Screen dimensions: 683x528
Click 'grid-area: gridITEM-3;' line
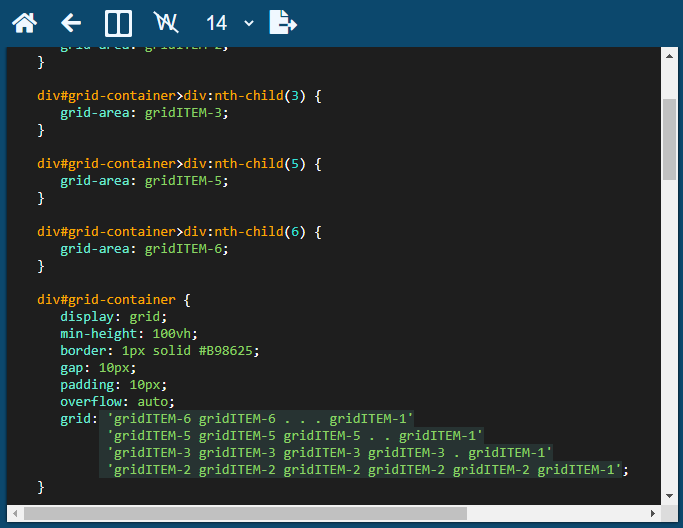point(144,113)
